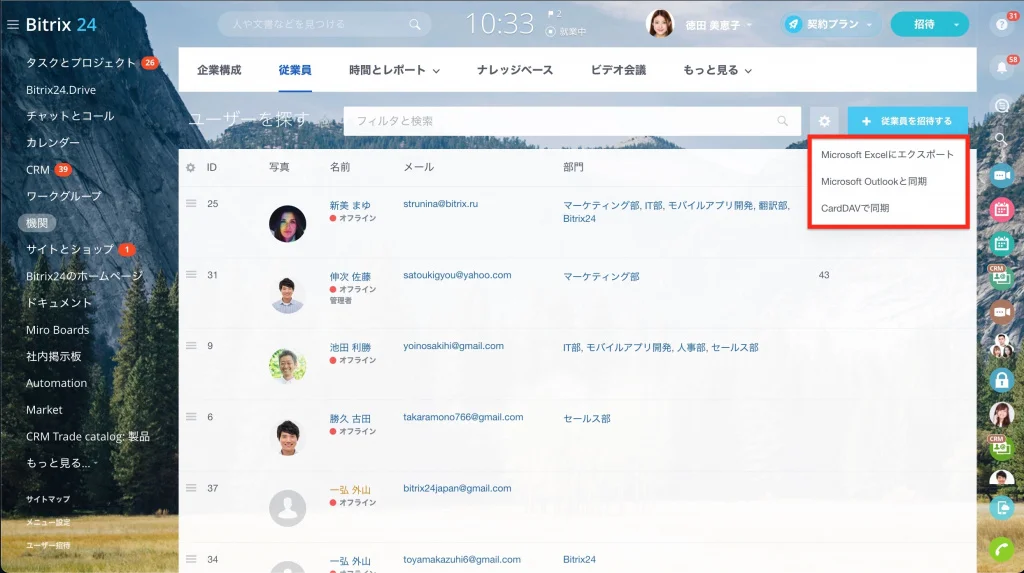Click the right panel search magnifier icon

coord(1000,139)
